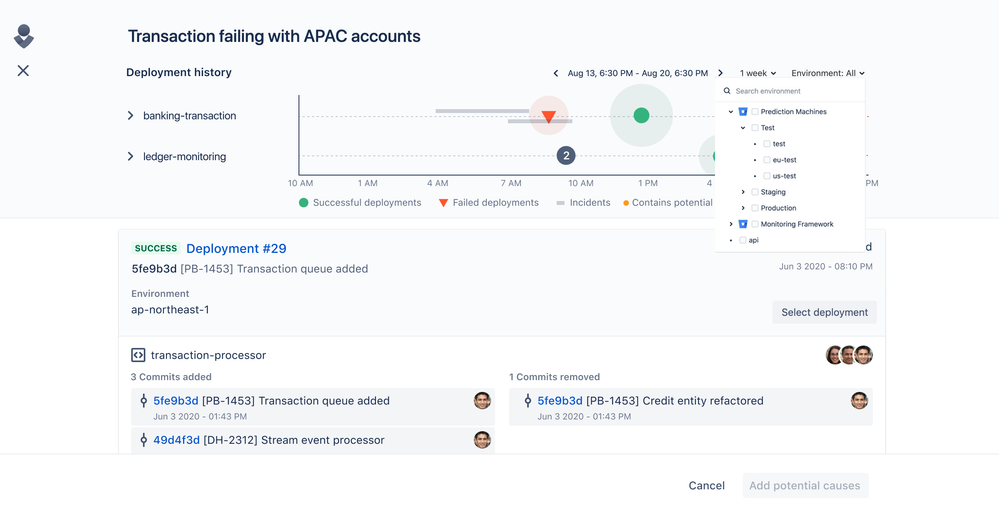Go to previous date range arrow
Viewport: 999px width, 514px height.
pos(556,73)
